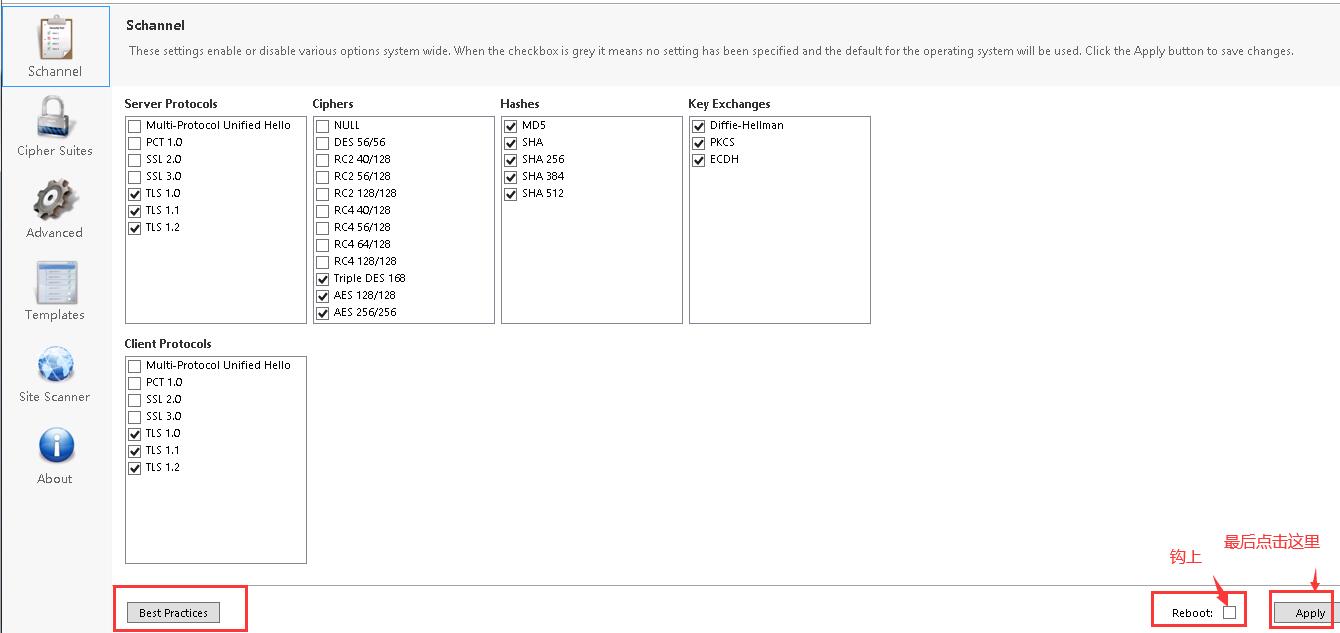Enable the RC2 128/128 cipher
Screen dimensions: 1340x633
322,194
